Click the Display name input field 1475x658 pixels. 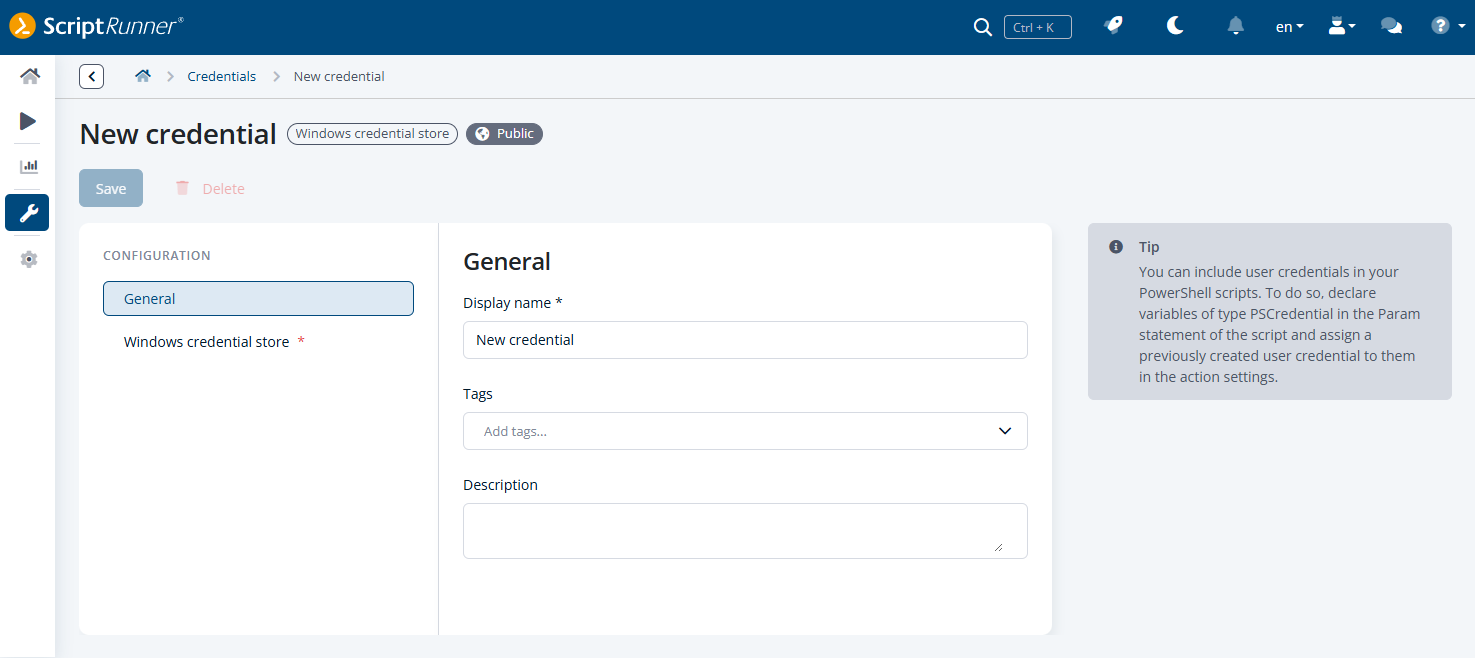click(745, 340)
